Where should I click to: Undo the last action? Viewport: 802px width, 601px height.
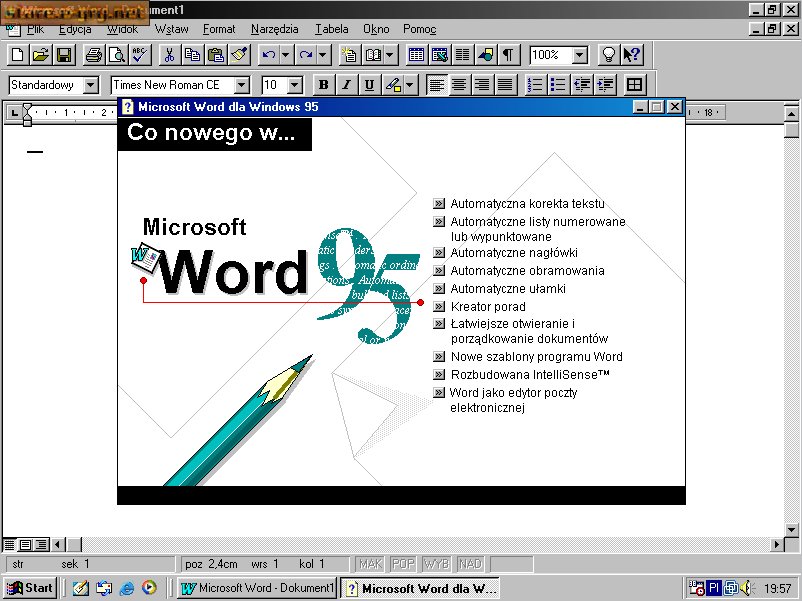(269, 55)
